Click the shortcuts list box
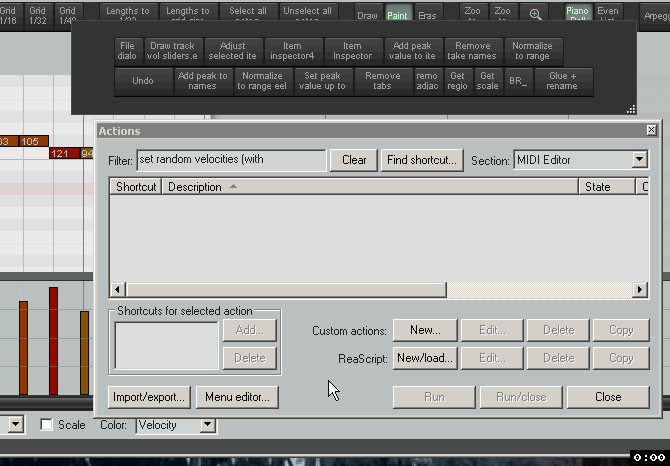670x466 pixels. coord(167,346)
